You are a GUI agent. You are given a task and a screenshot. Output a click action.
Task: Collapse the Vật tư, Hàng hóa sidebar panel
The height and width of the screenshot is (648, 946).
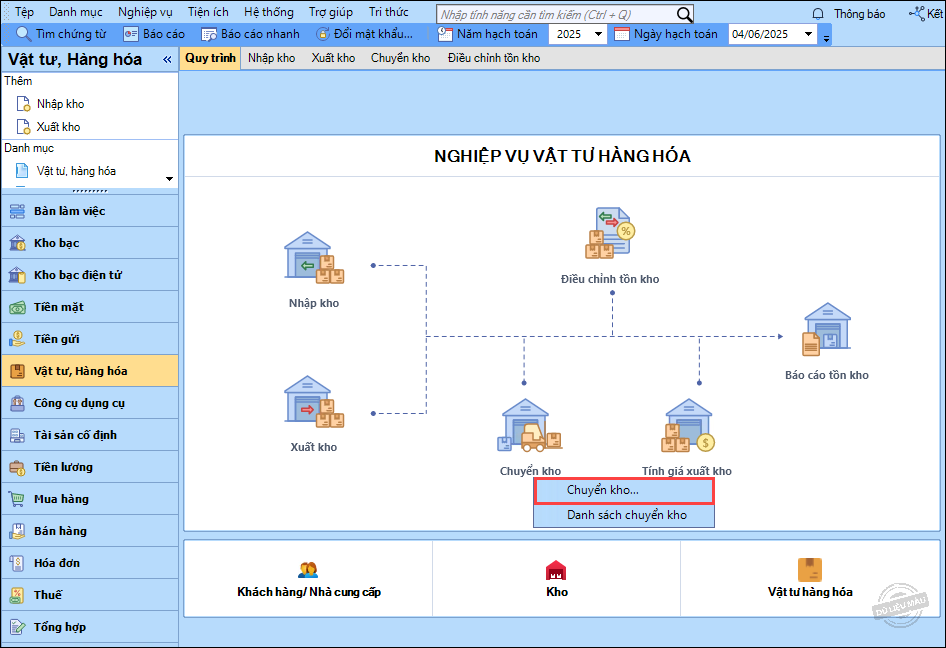pos(167,59)
